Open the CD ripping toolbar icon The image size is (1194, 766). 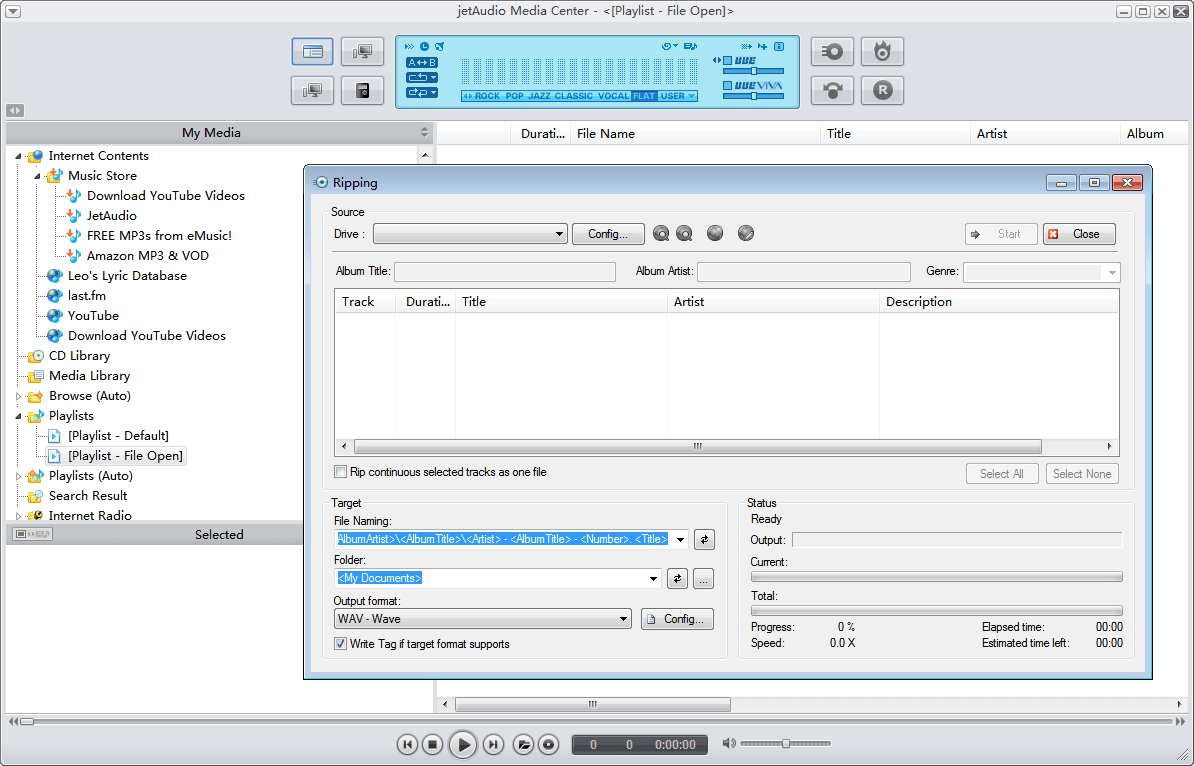832,52
